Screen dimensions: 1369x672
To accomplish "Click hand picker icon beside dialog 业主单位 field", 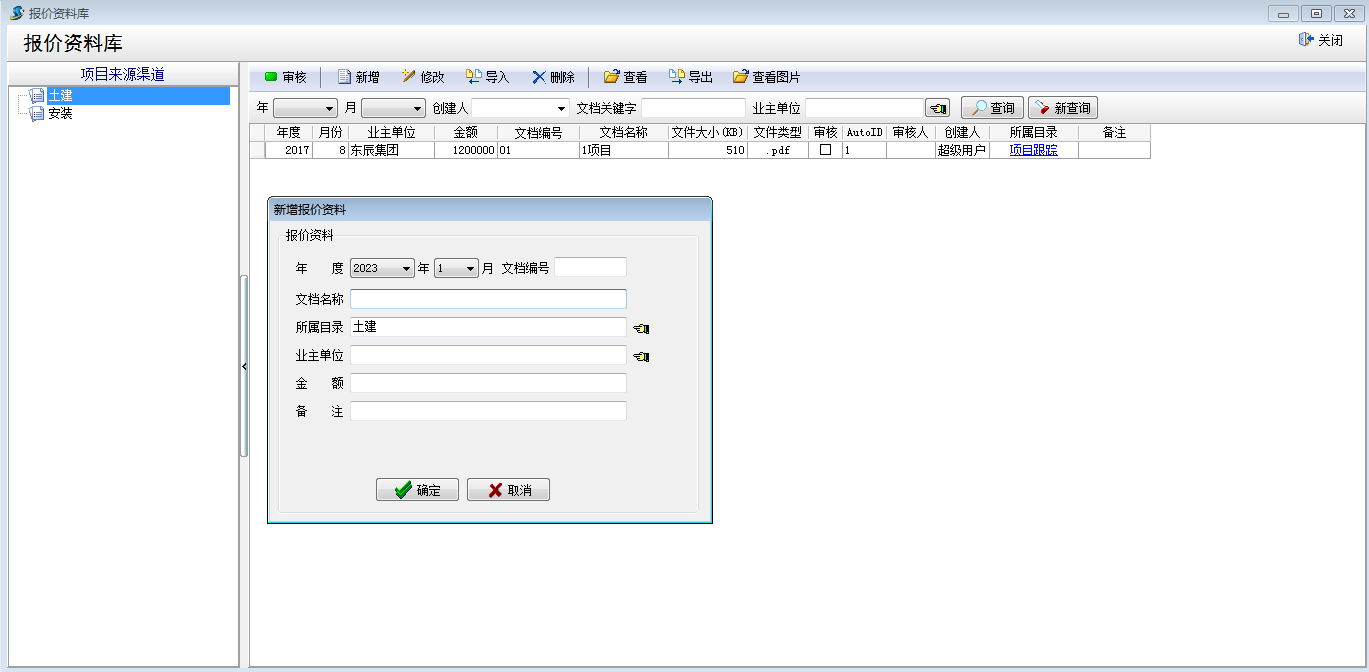I will click(641, 356).
